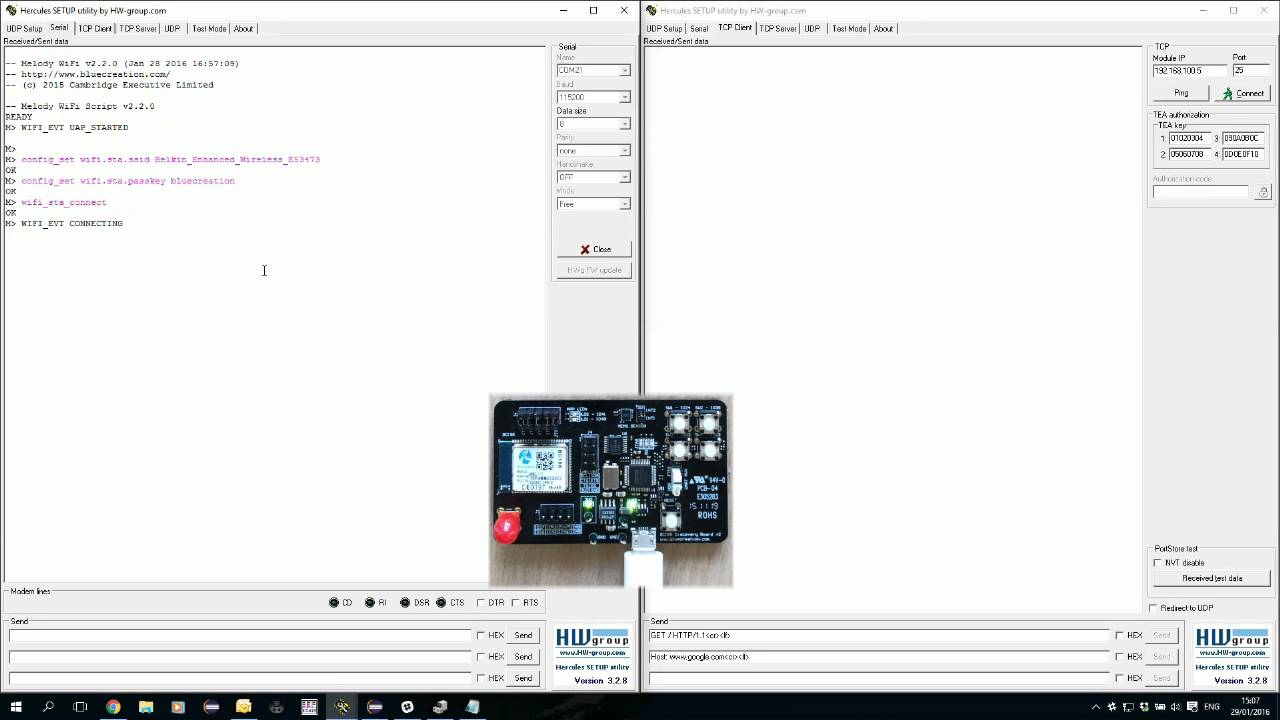Screen dimensions: 1280x720
Task: Click the Received test data button
Action: coord(1212,578)
